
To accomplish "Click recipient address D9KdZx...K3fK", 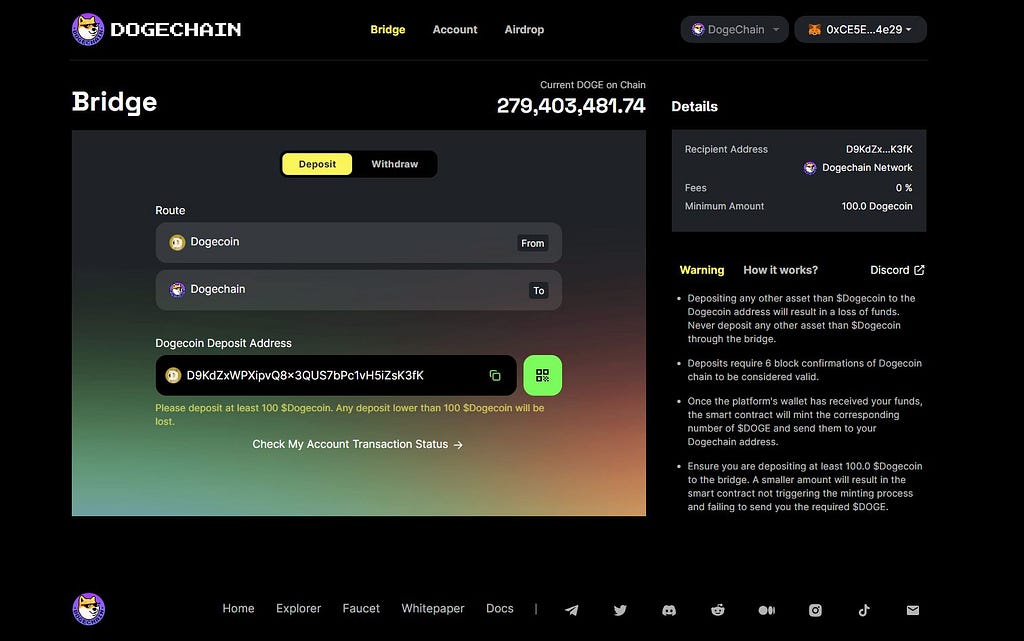I will pos(879,149).
